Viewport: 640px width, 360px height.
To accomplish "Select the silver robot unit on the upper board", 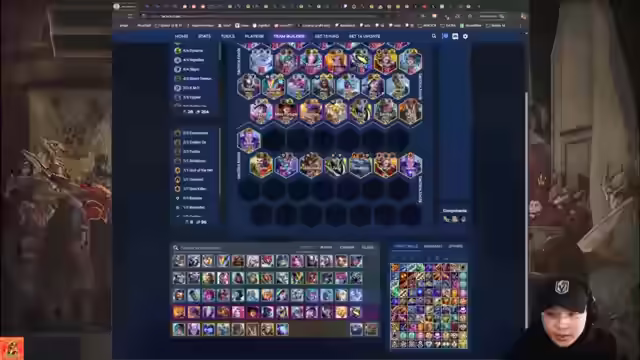I will click(261, 62).
